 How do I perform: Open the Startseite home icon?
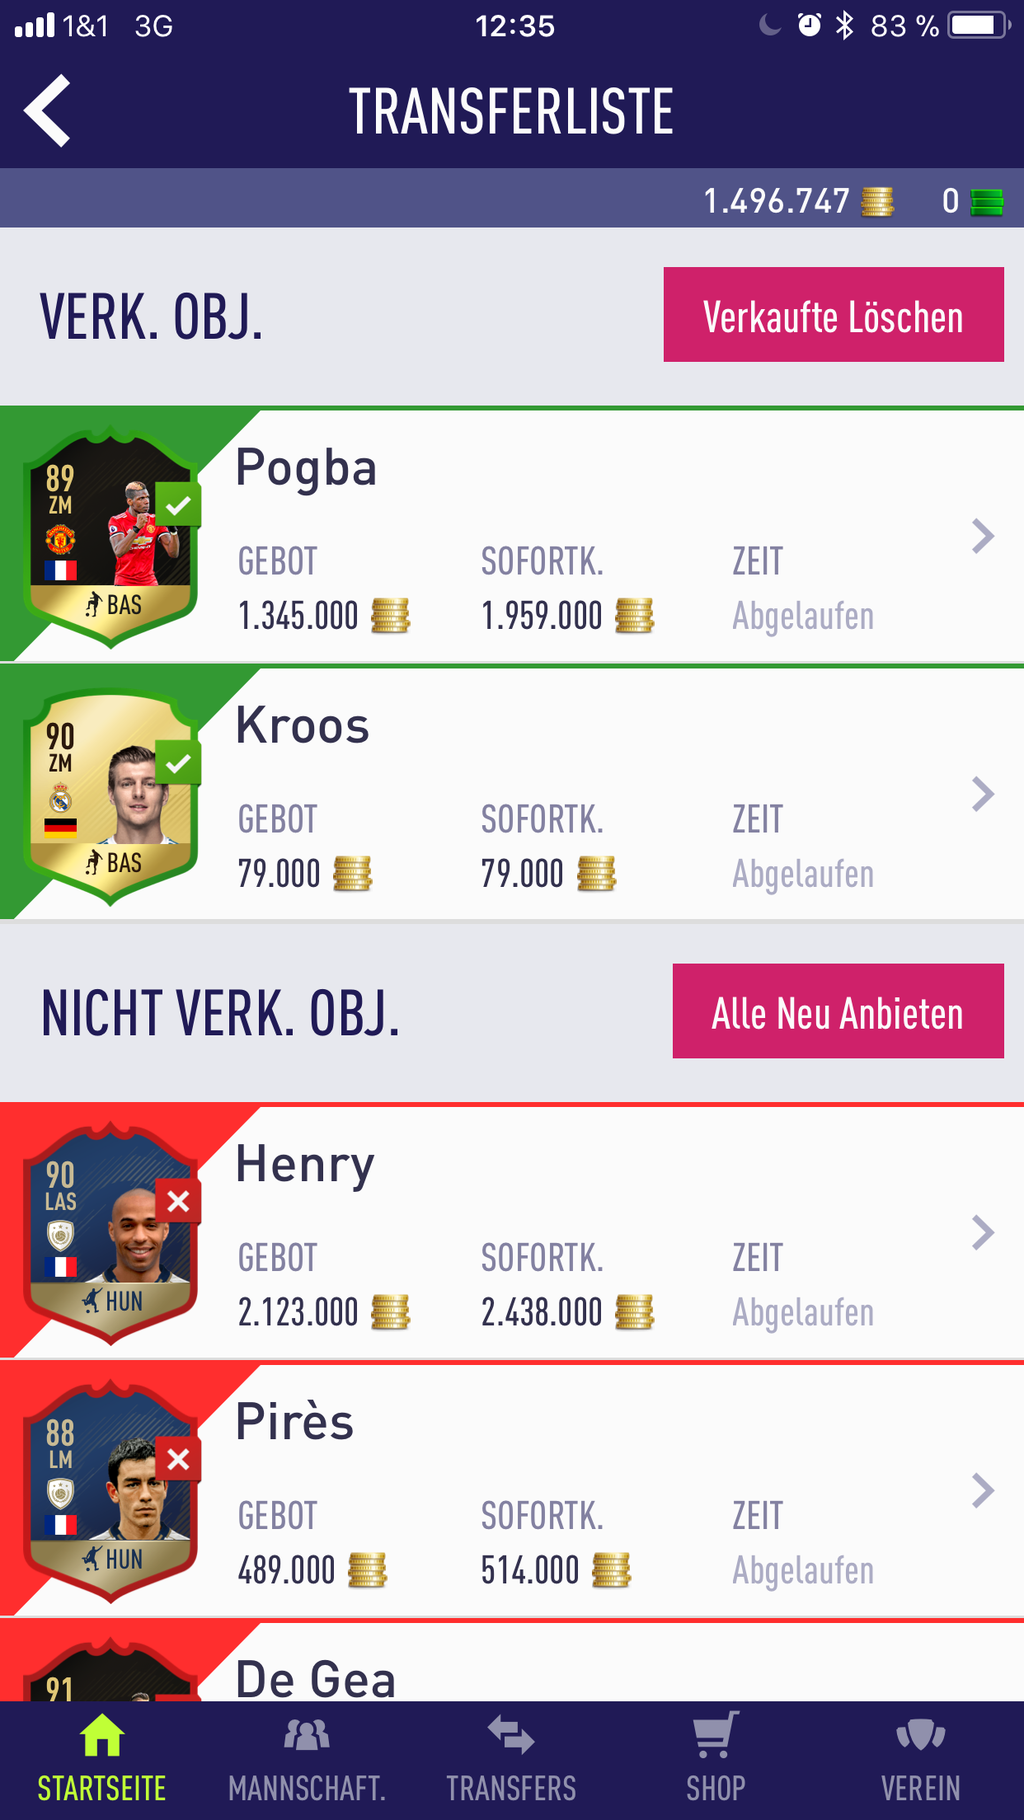[102, 1735]
